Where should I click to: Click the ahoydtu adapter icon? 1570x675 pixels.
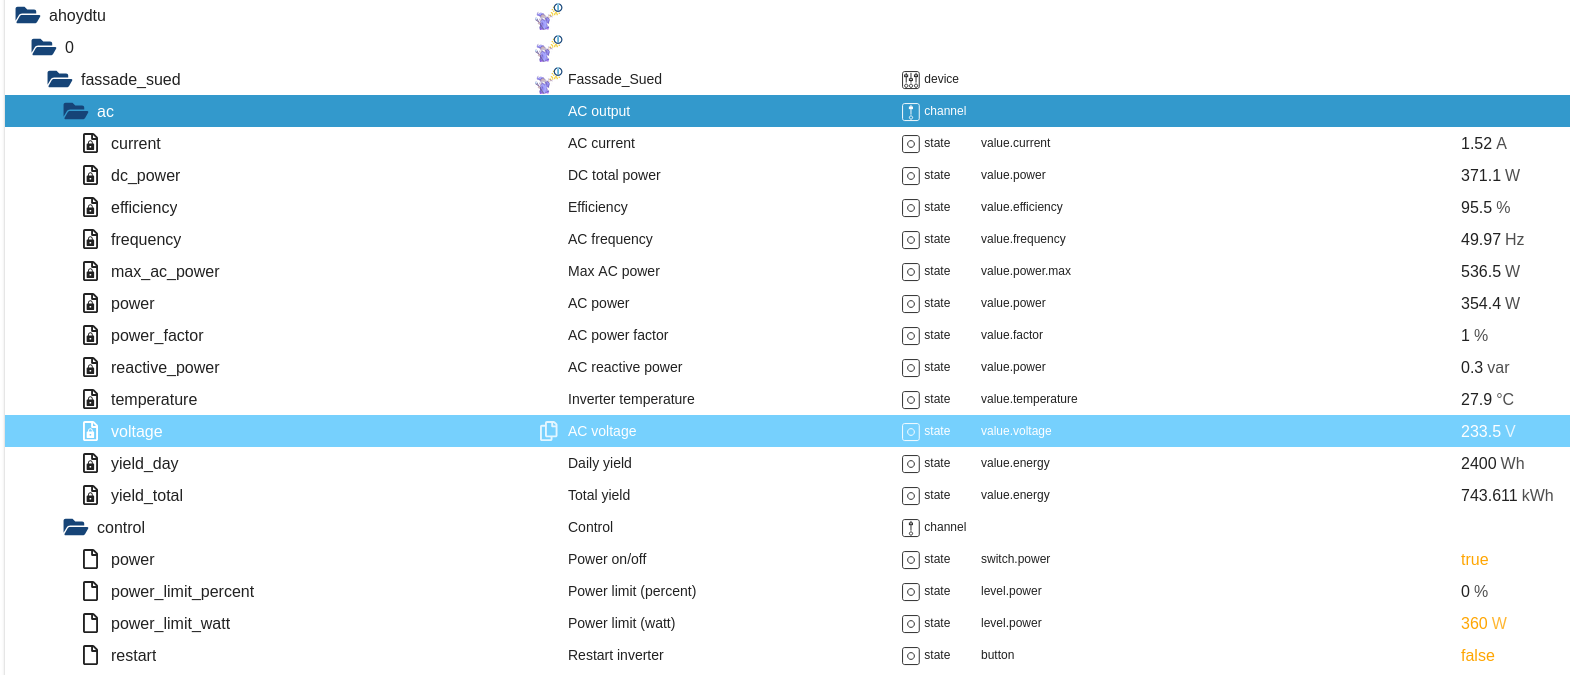[548, 16]
